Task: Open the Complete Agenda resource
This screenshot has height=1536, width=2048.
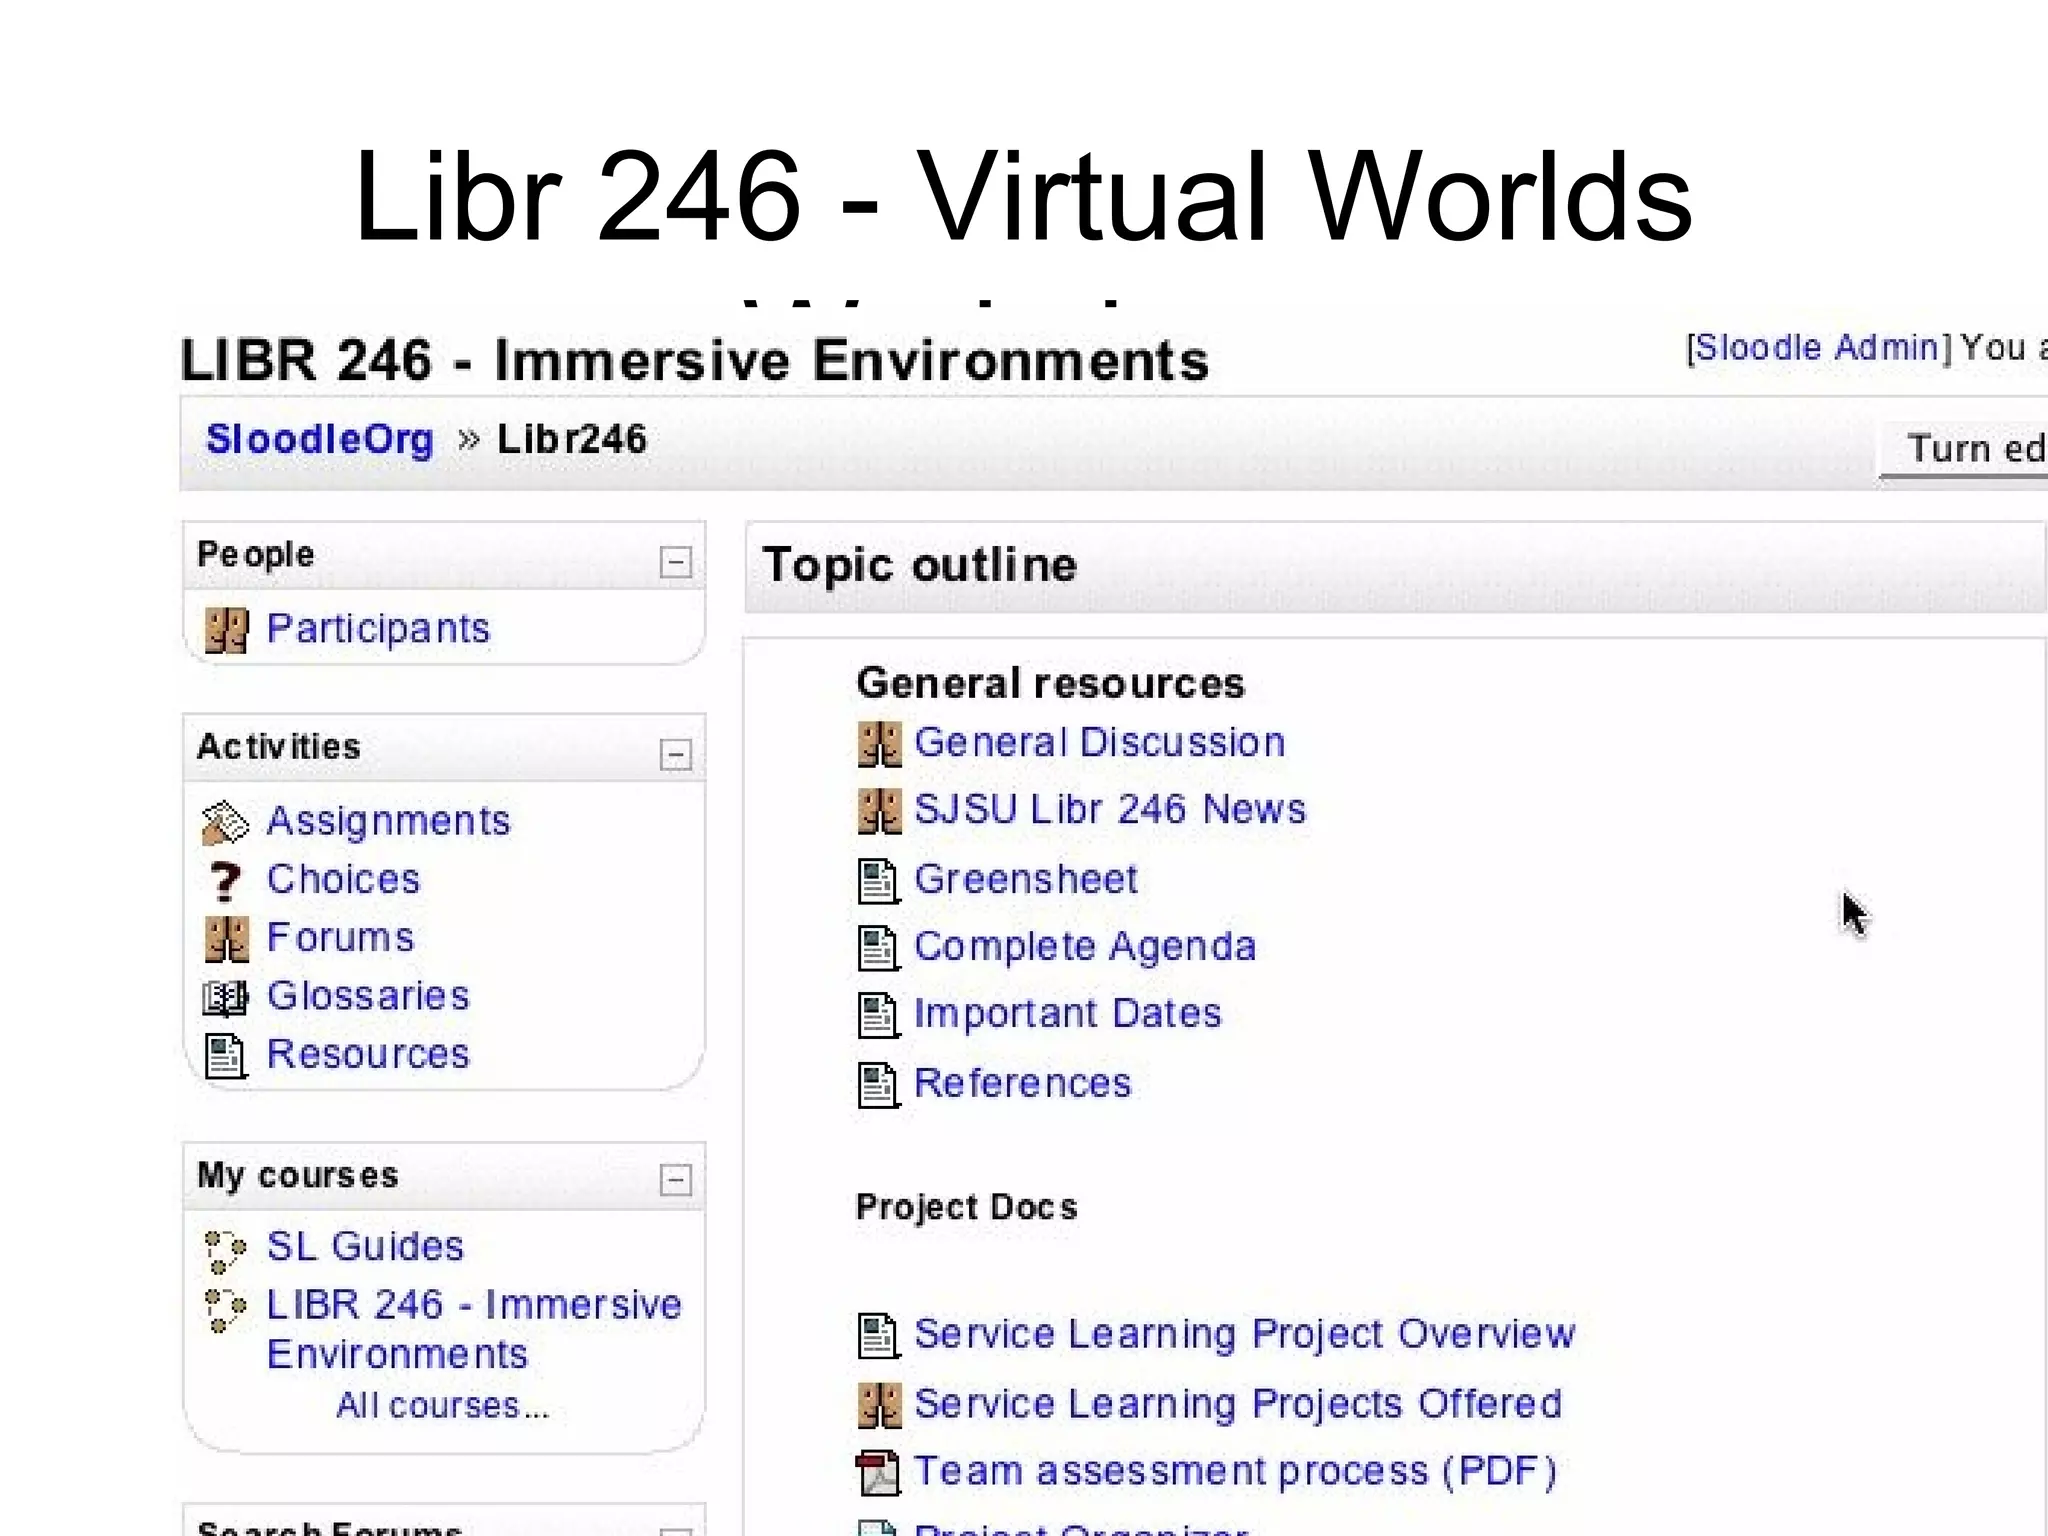Action: point(1085,947)
